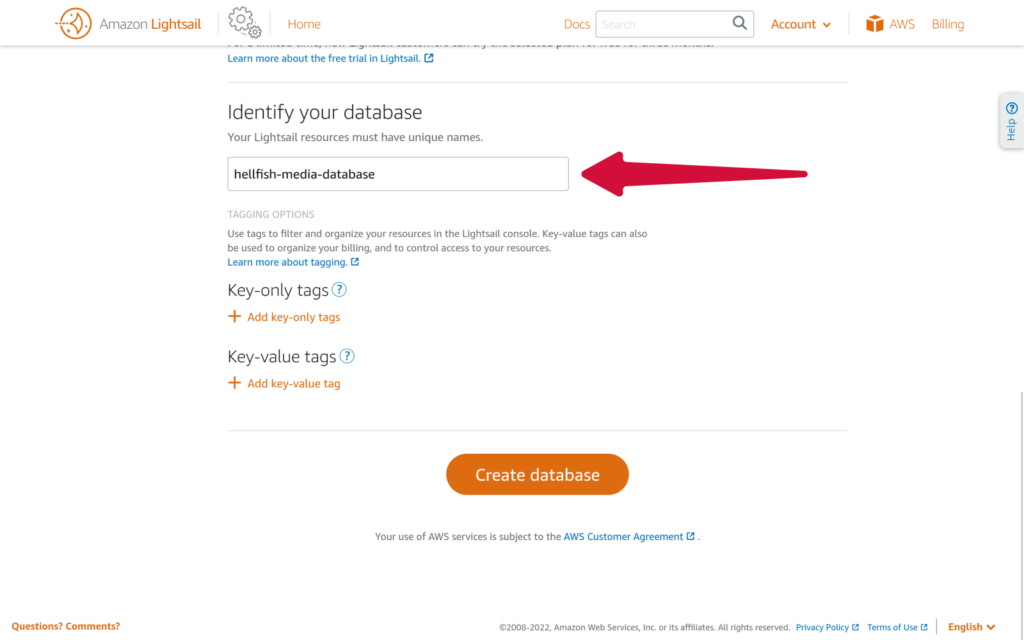This screenshot has width=1024, height=640.
Task: Click the plus icon for key-value tag
Action: click(235, 383)
